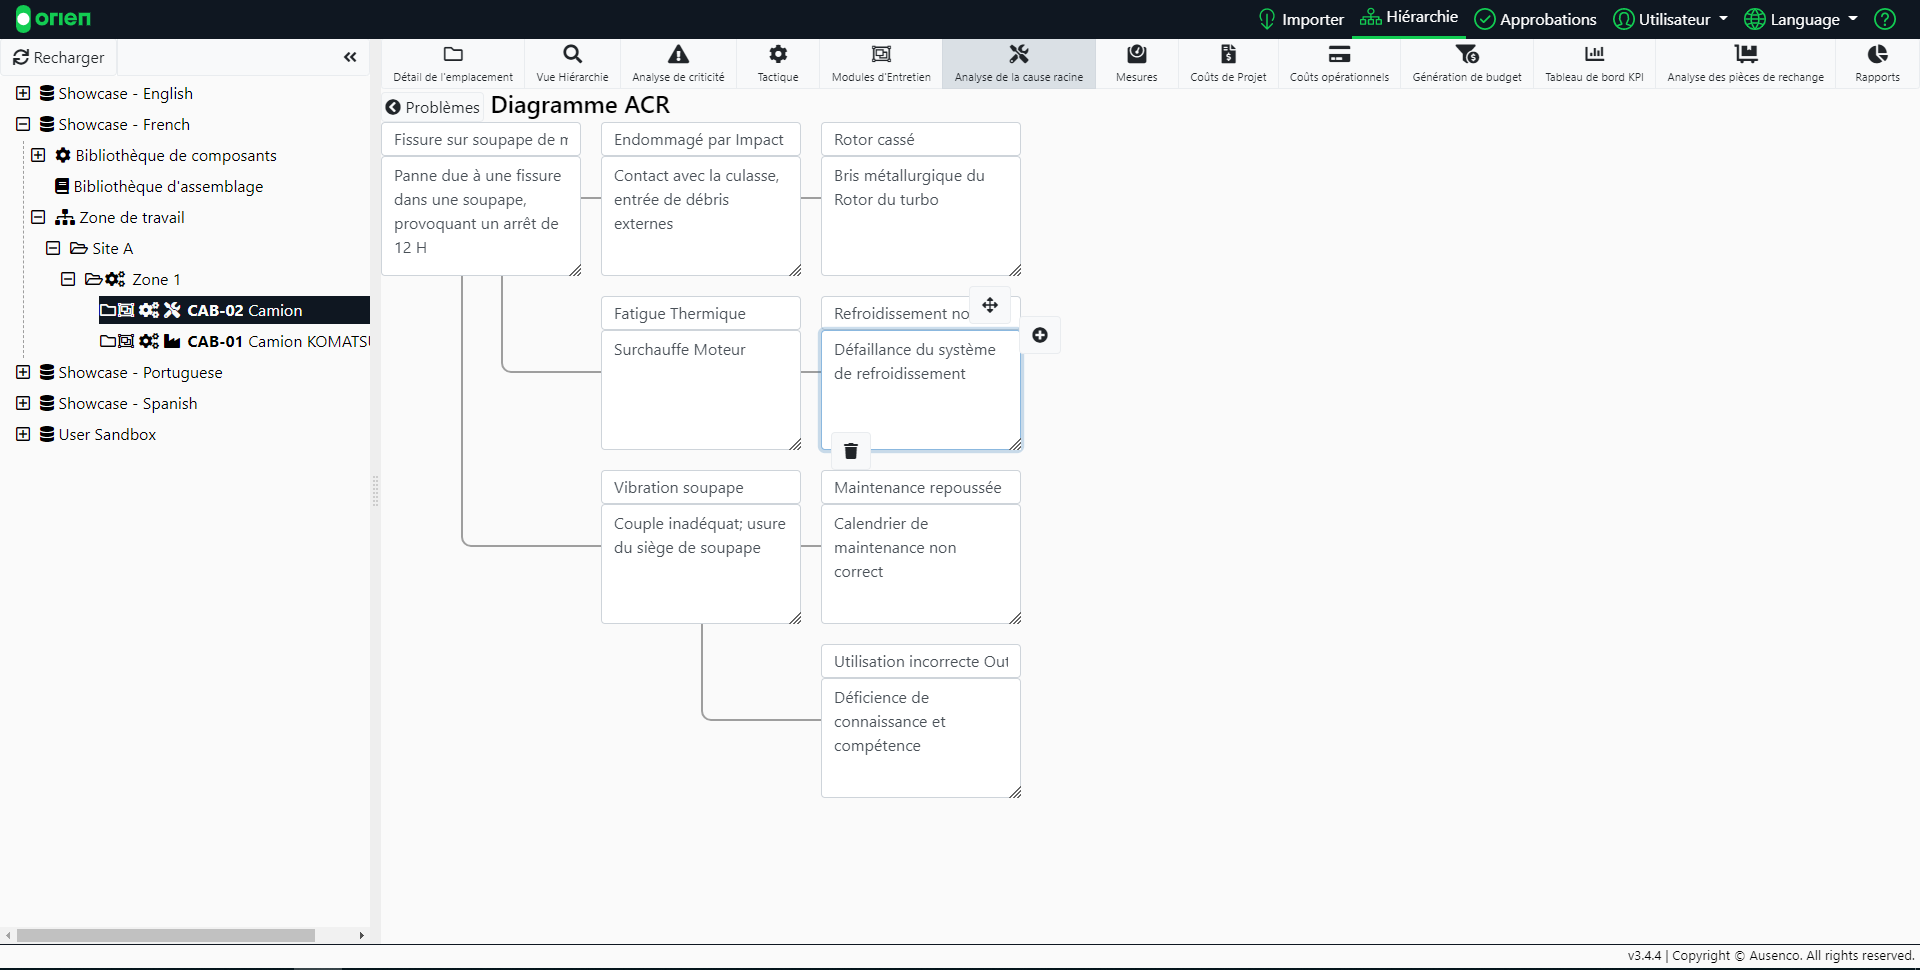Click the Vibration soupape title field
The height and width of the screenshot is (970, 1920).
[x=701, y=487]
